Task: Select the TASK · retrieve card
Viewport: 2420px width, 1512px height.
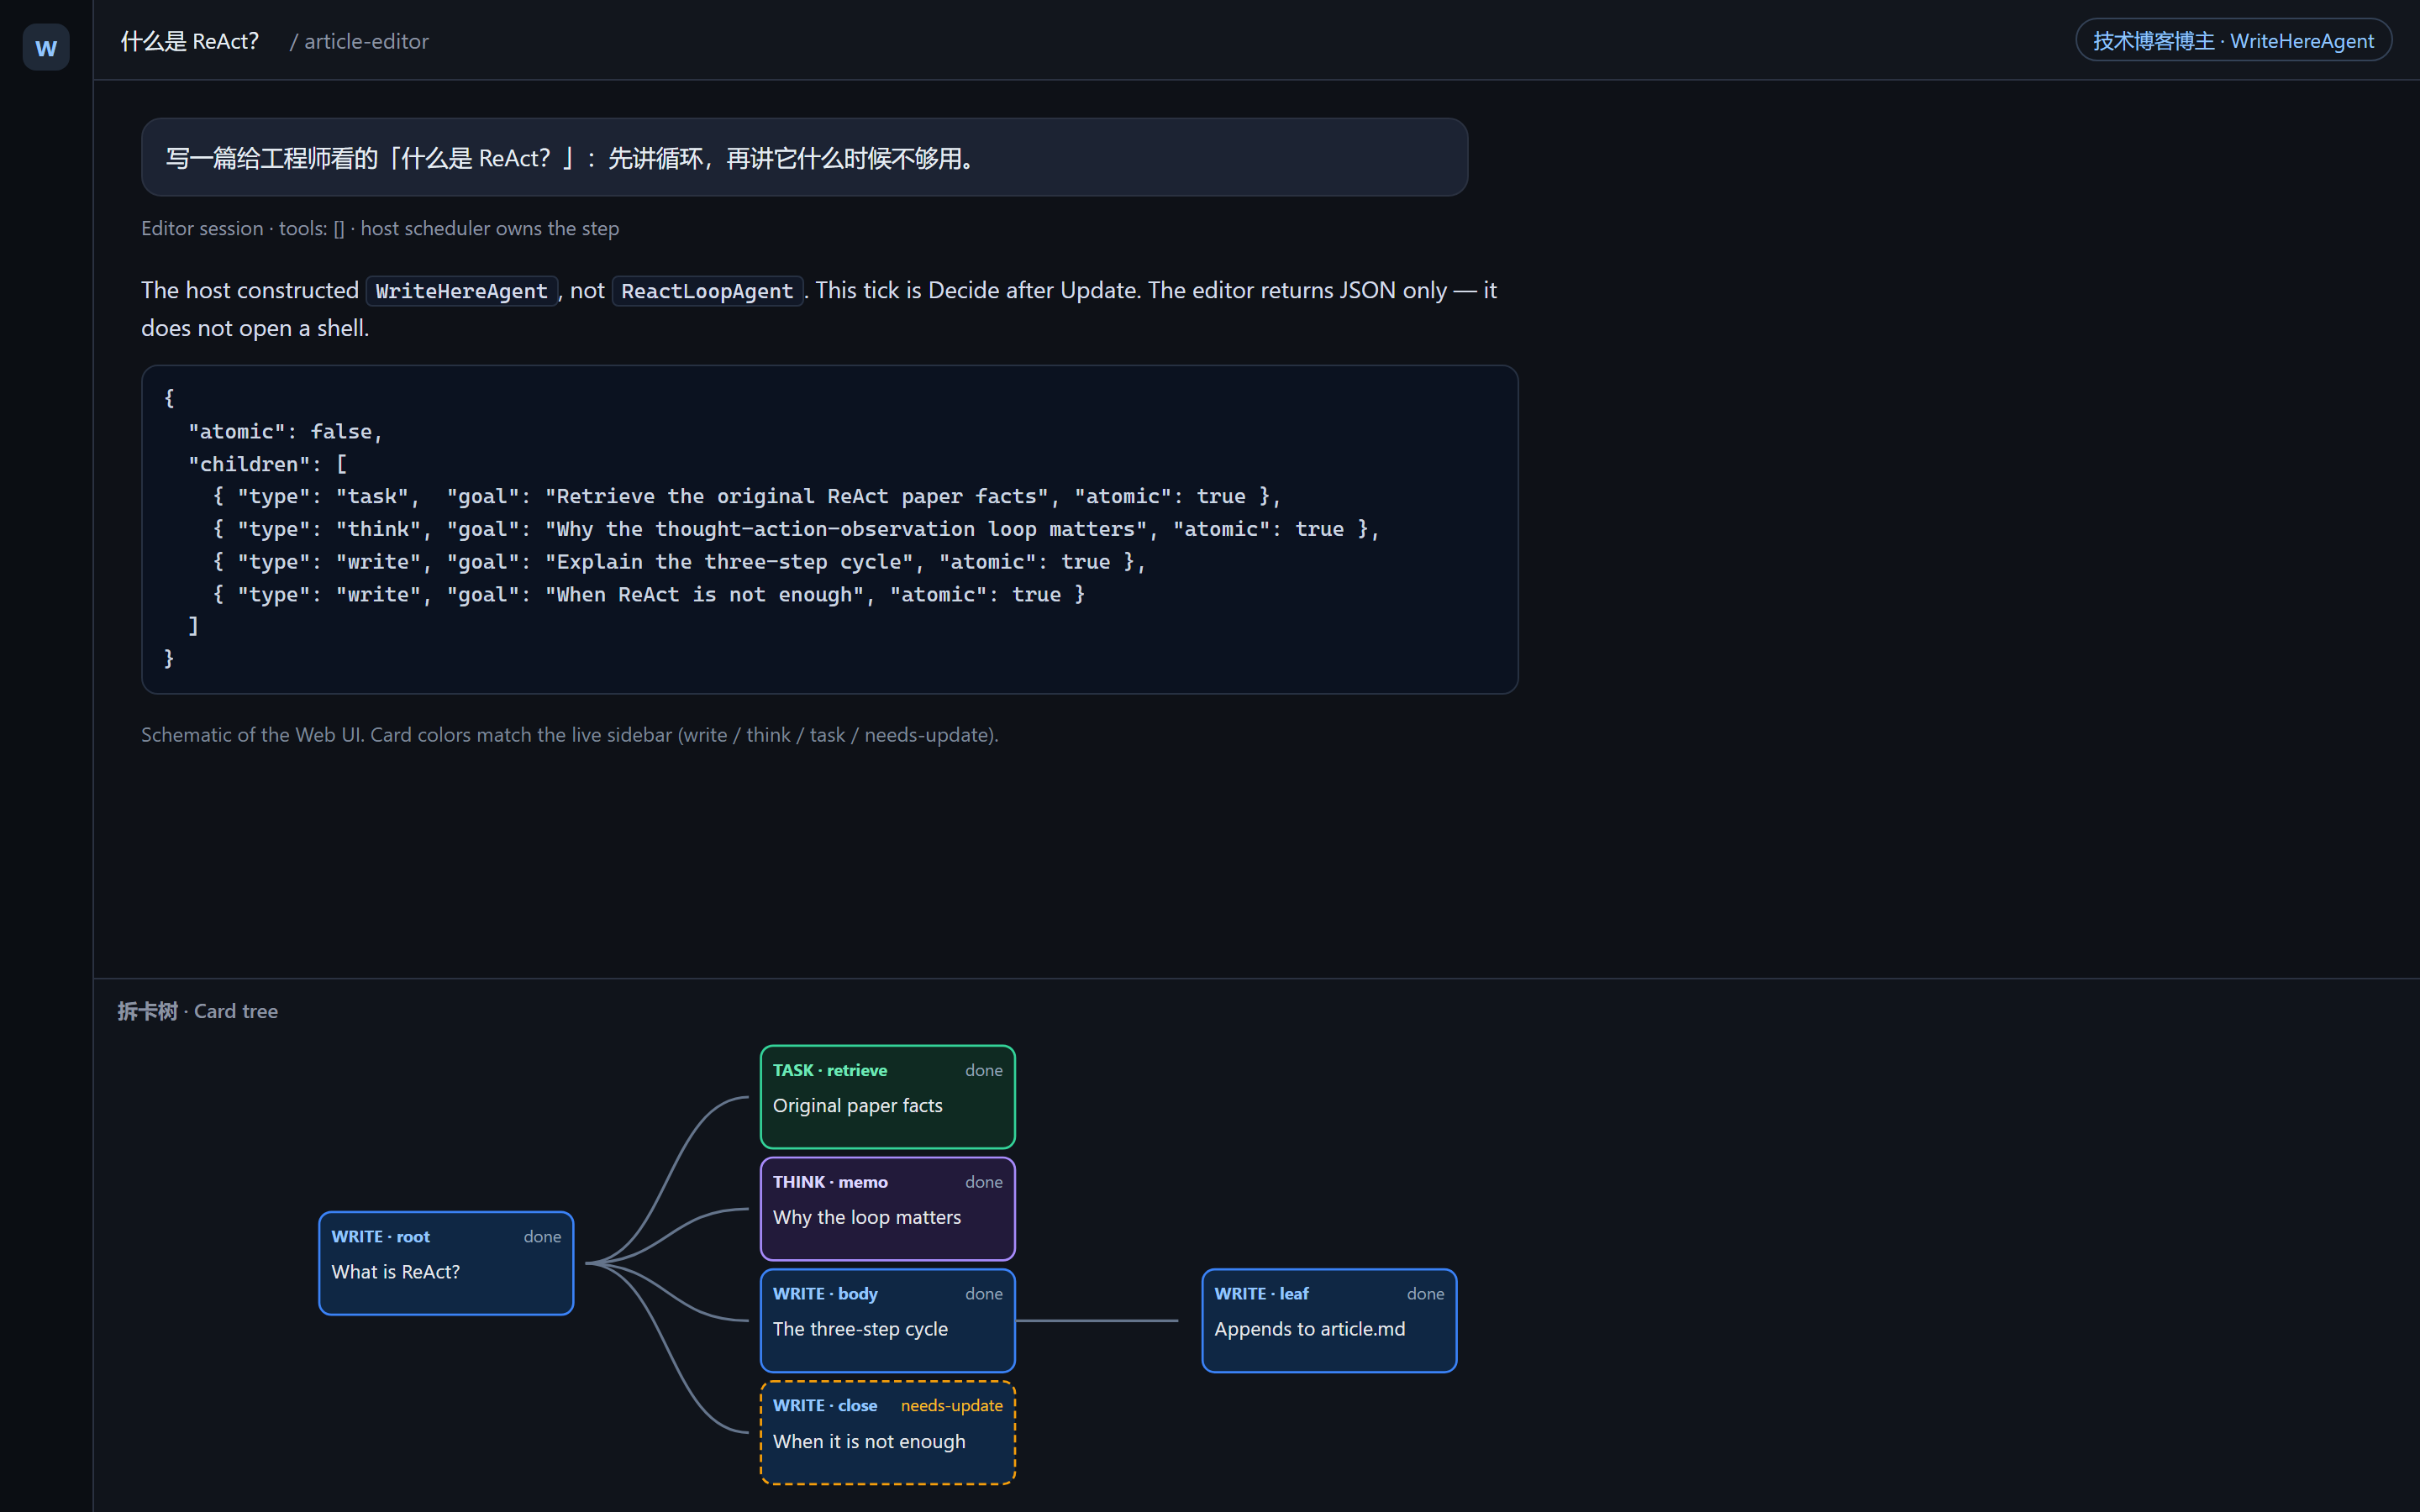Action: point(887,1097)
